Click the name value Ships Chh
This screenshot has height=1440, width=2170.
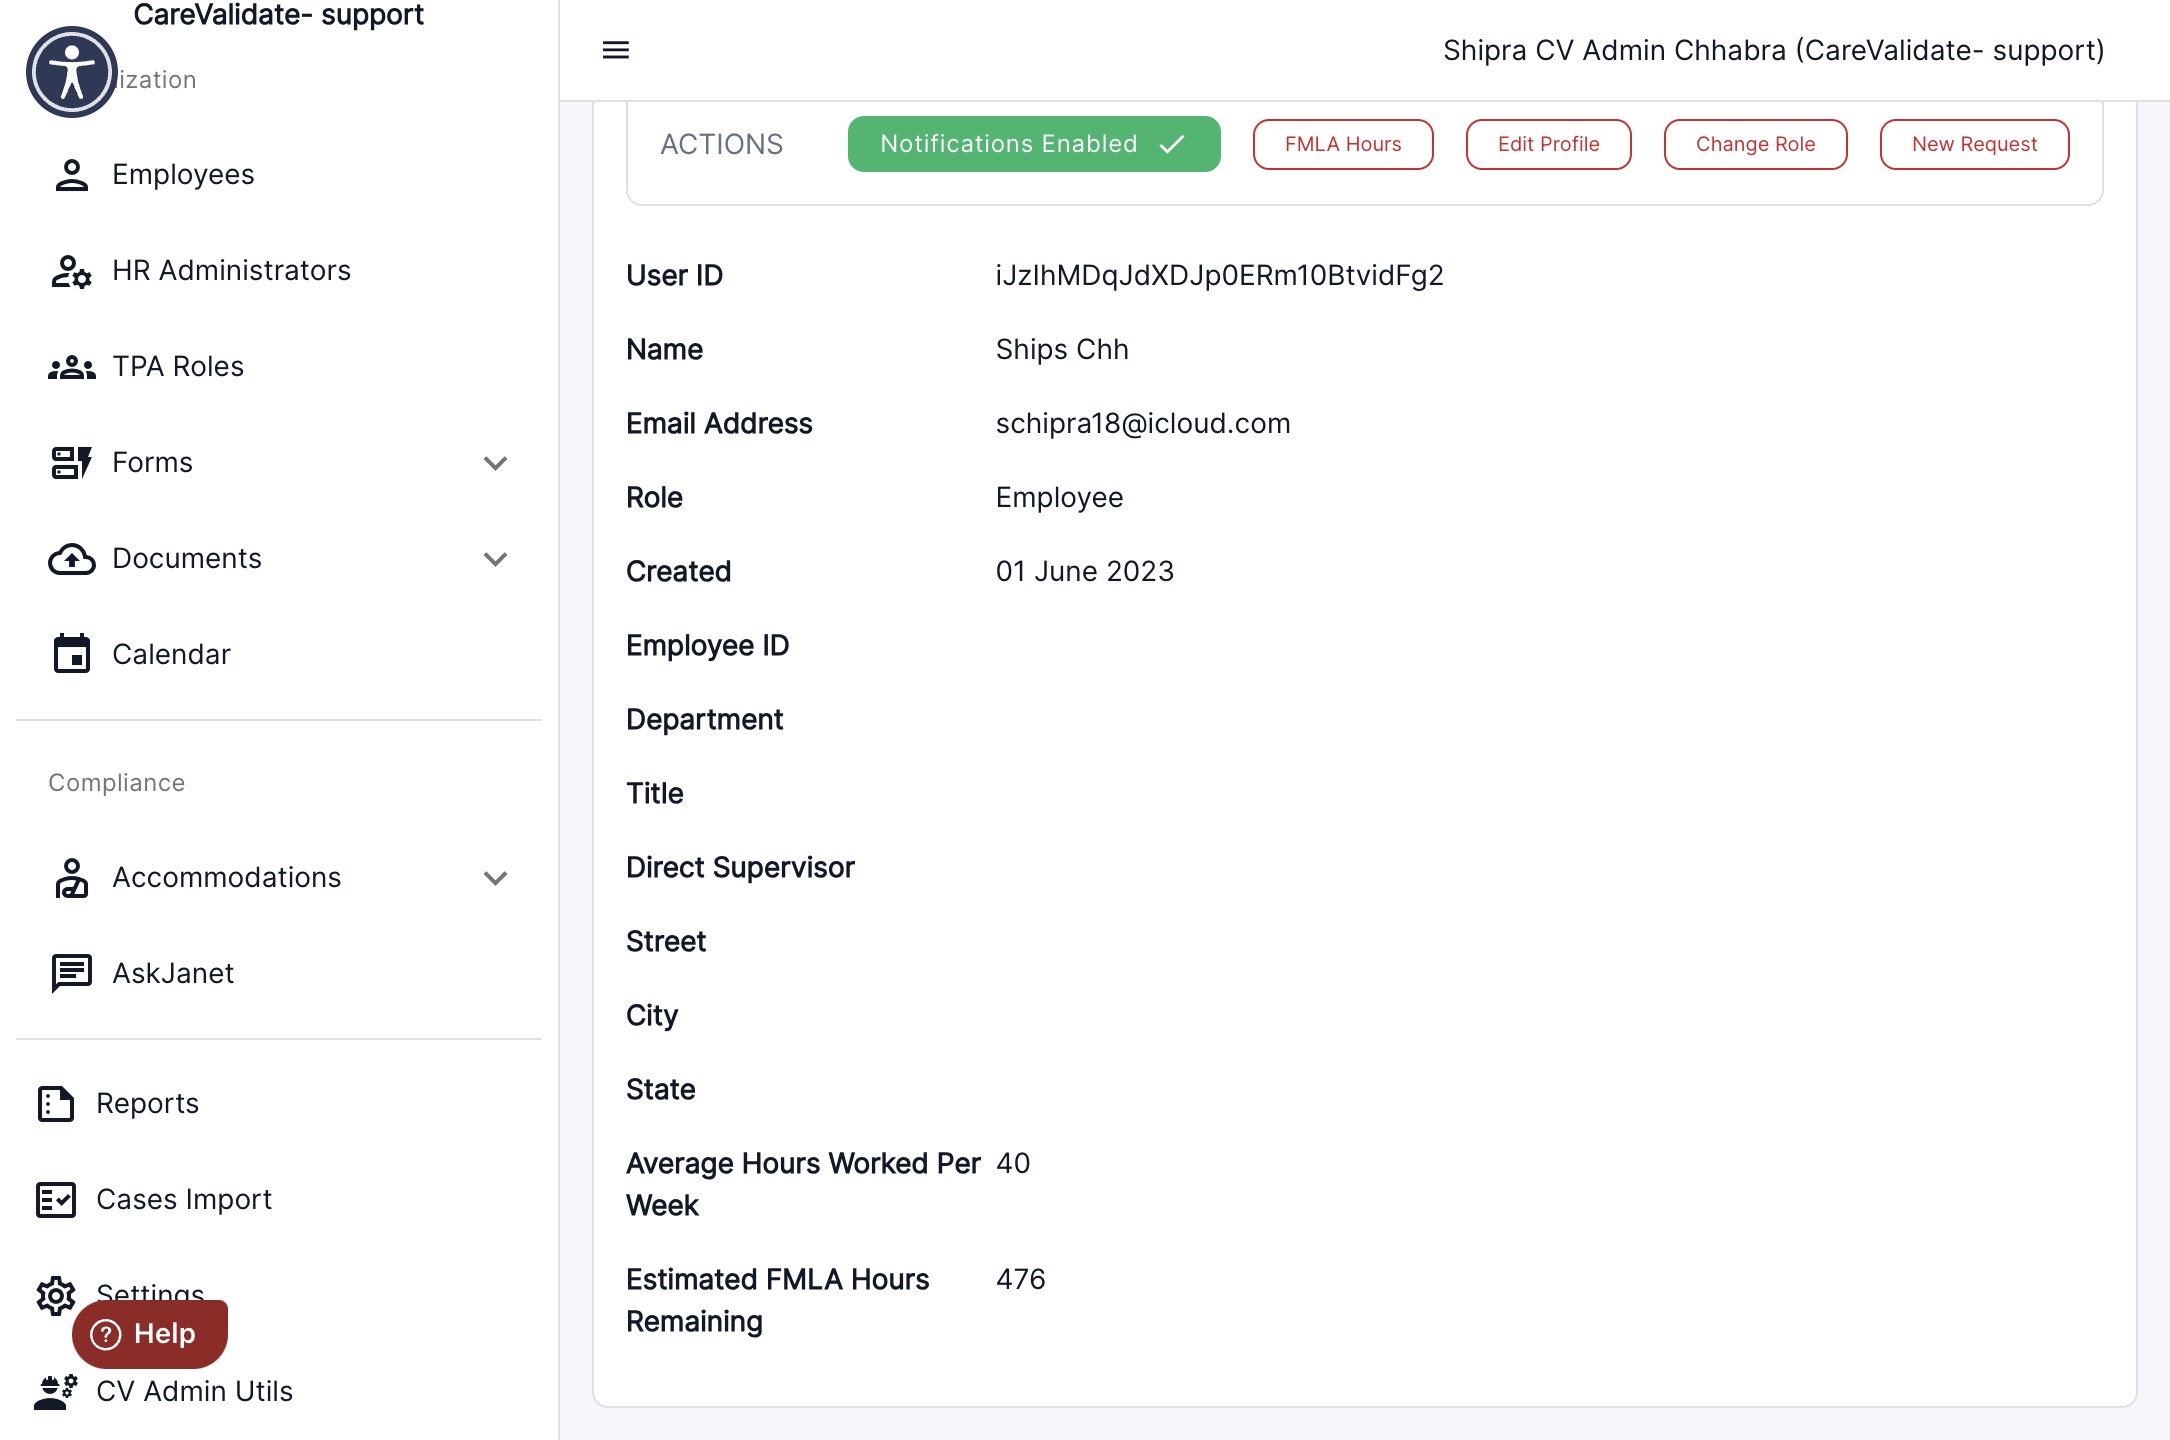click(1062, 349)
